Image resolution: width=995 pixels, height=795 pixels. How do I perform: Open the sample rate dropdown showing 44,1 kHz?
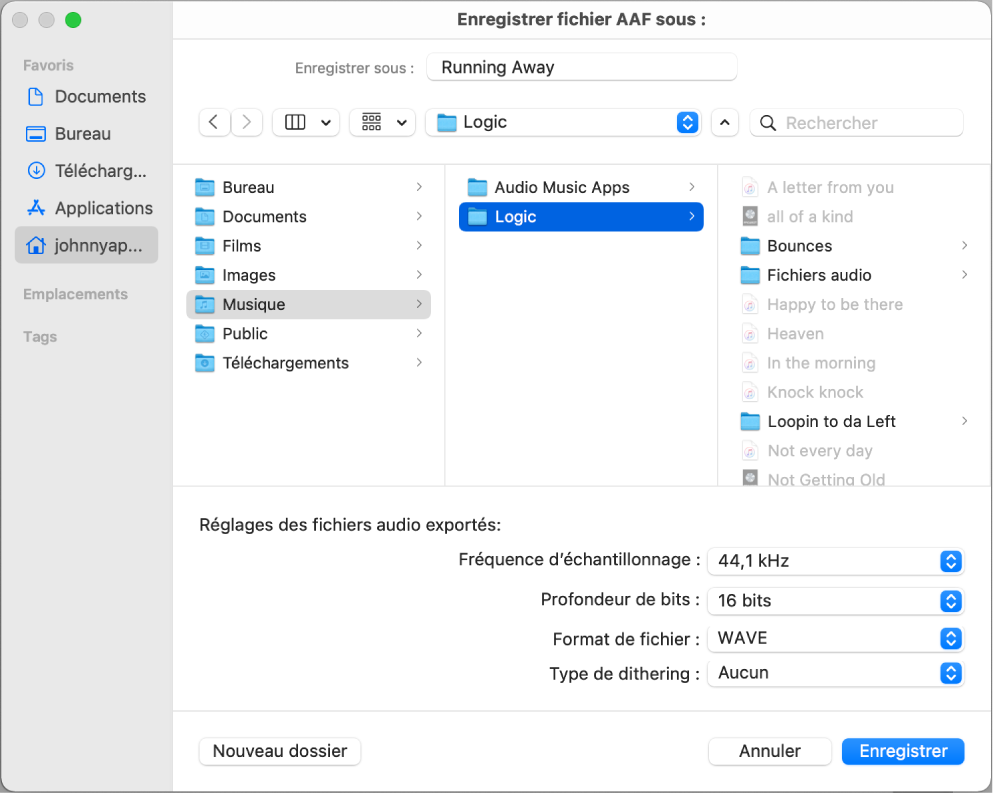coord(835,561)
